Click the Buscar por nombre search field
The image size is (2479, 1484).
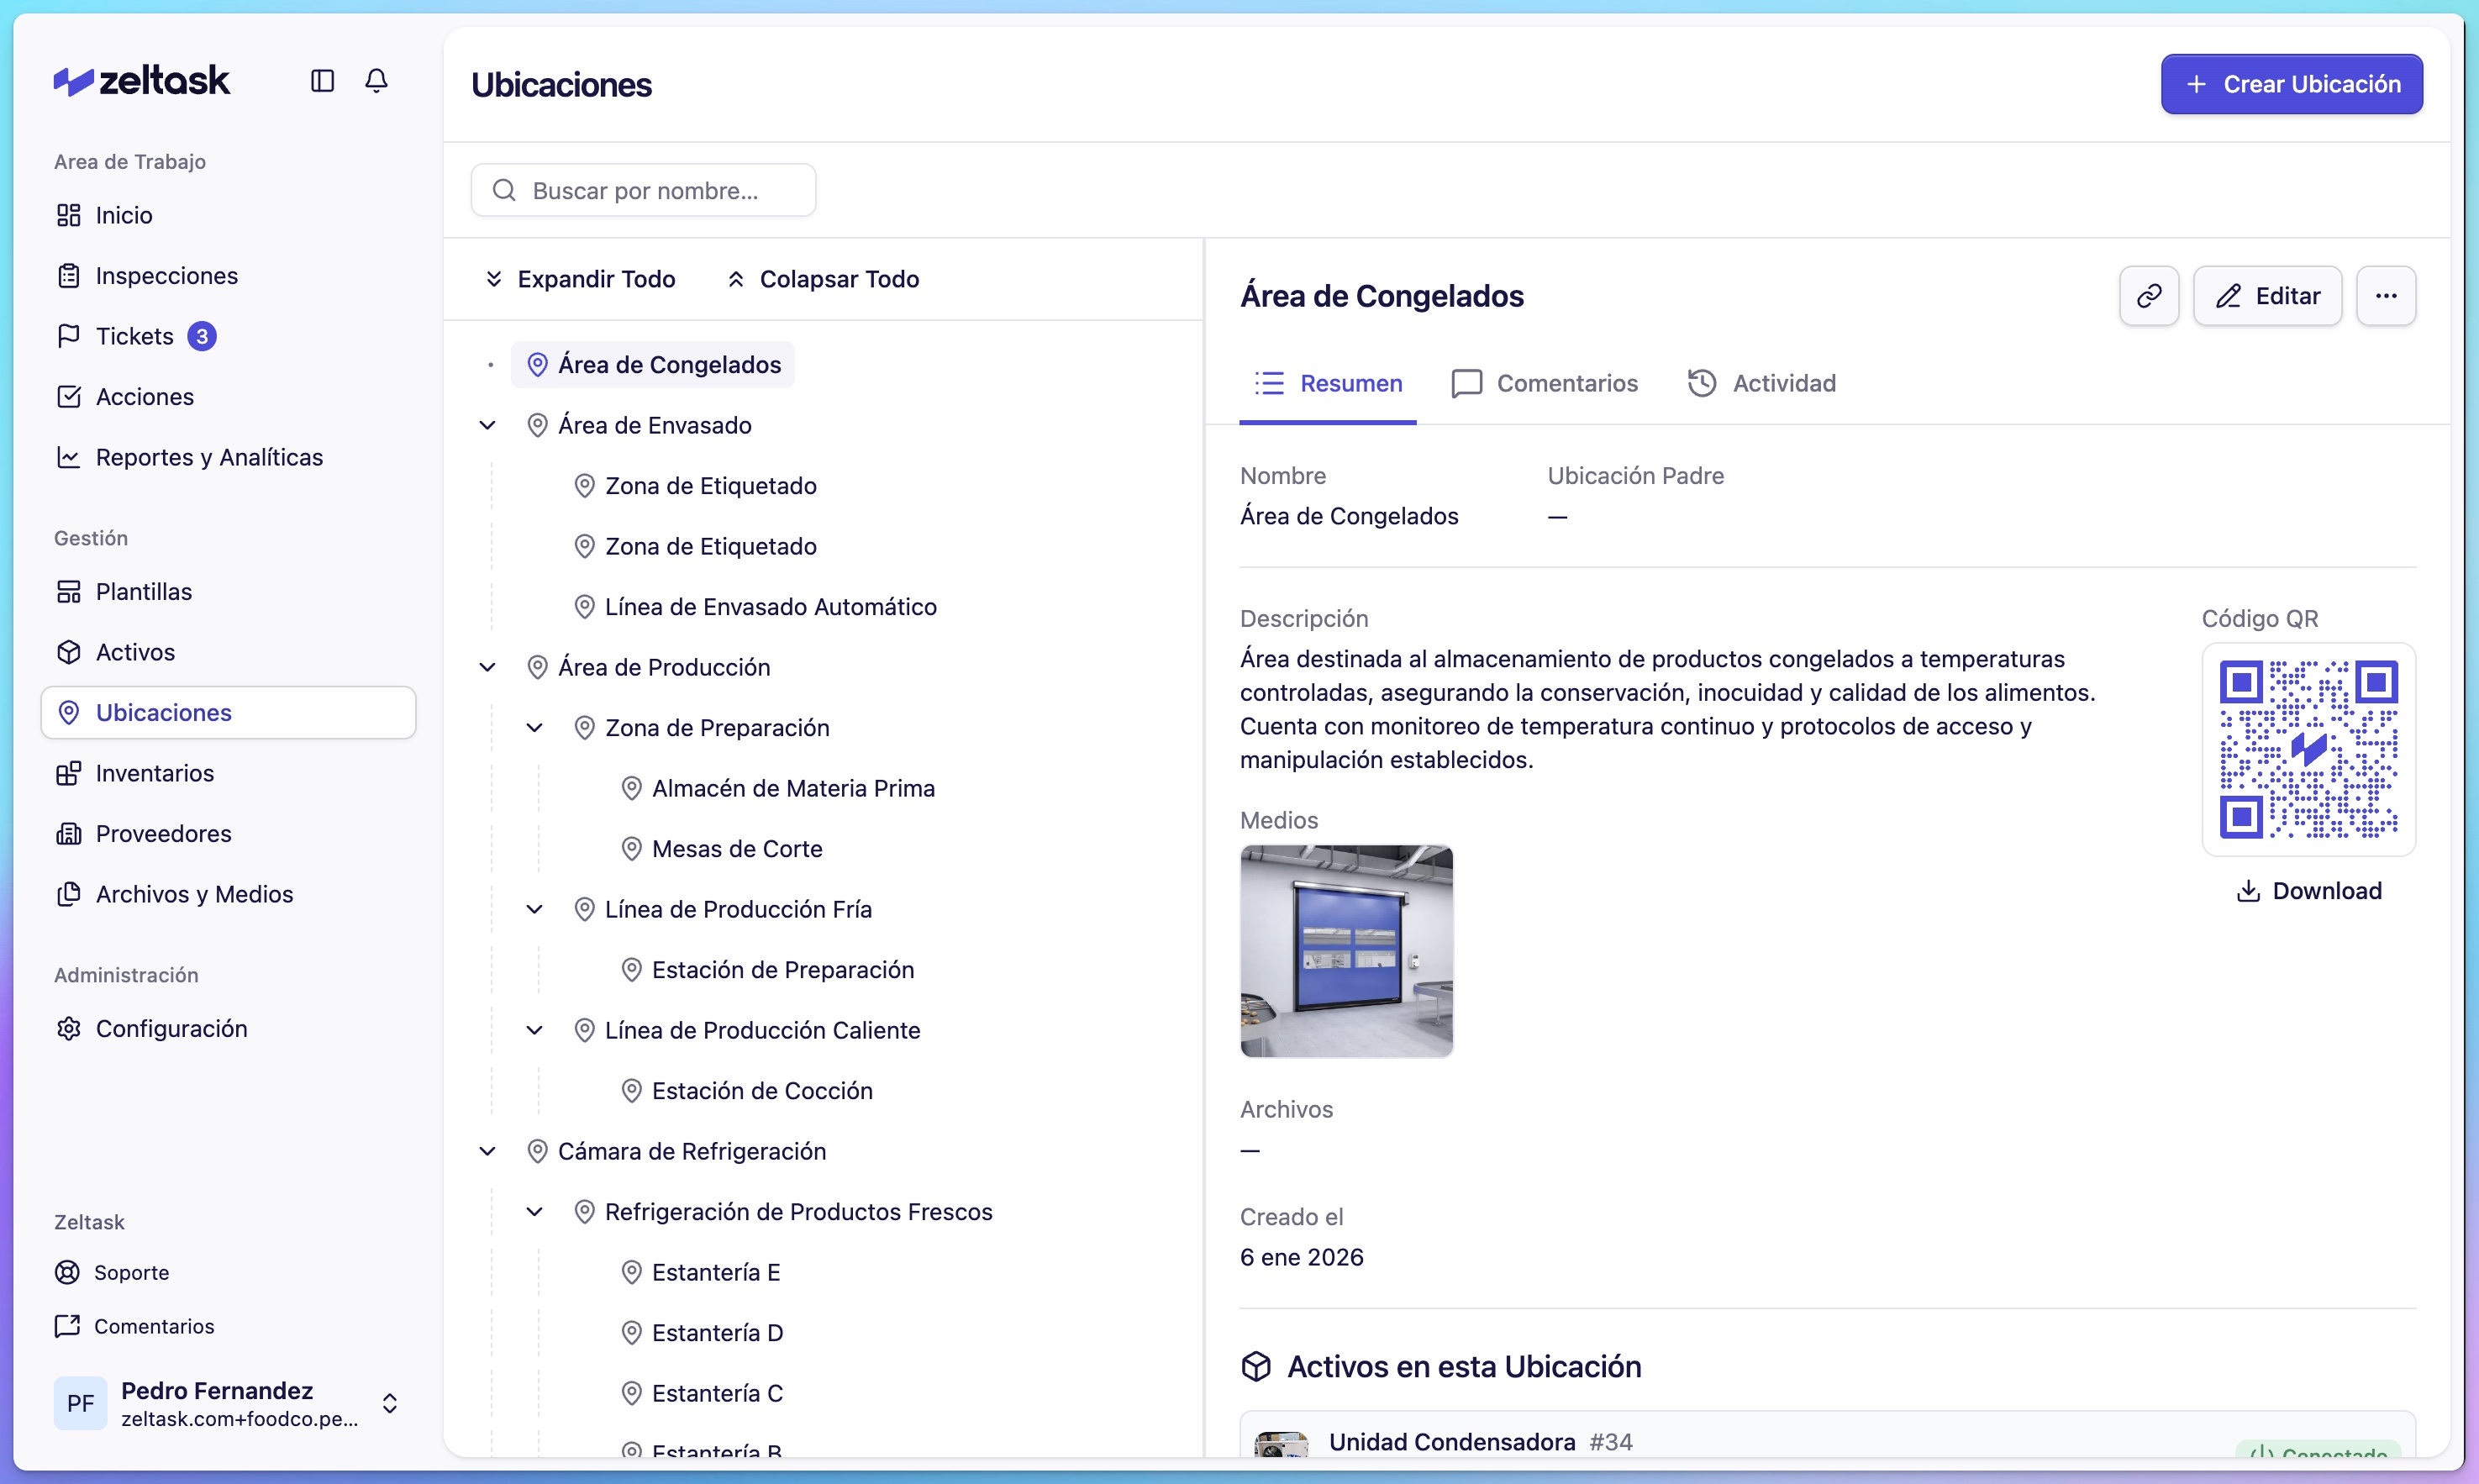[x=644, y=191]
